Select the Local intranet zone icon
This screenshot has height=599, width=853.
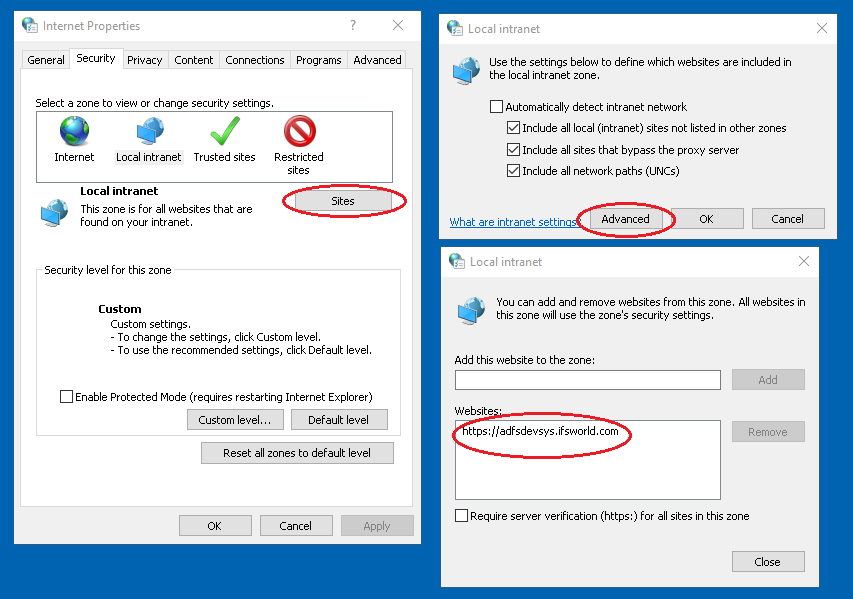click(x=149, y=132)
